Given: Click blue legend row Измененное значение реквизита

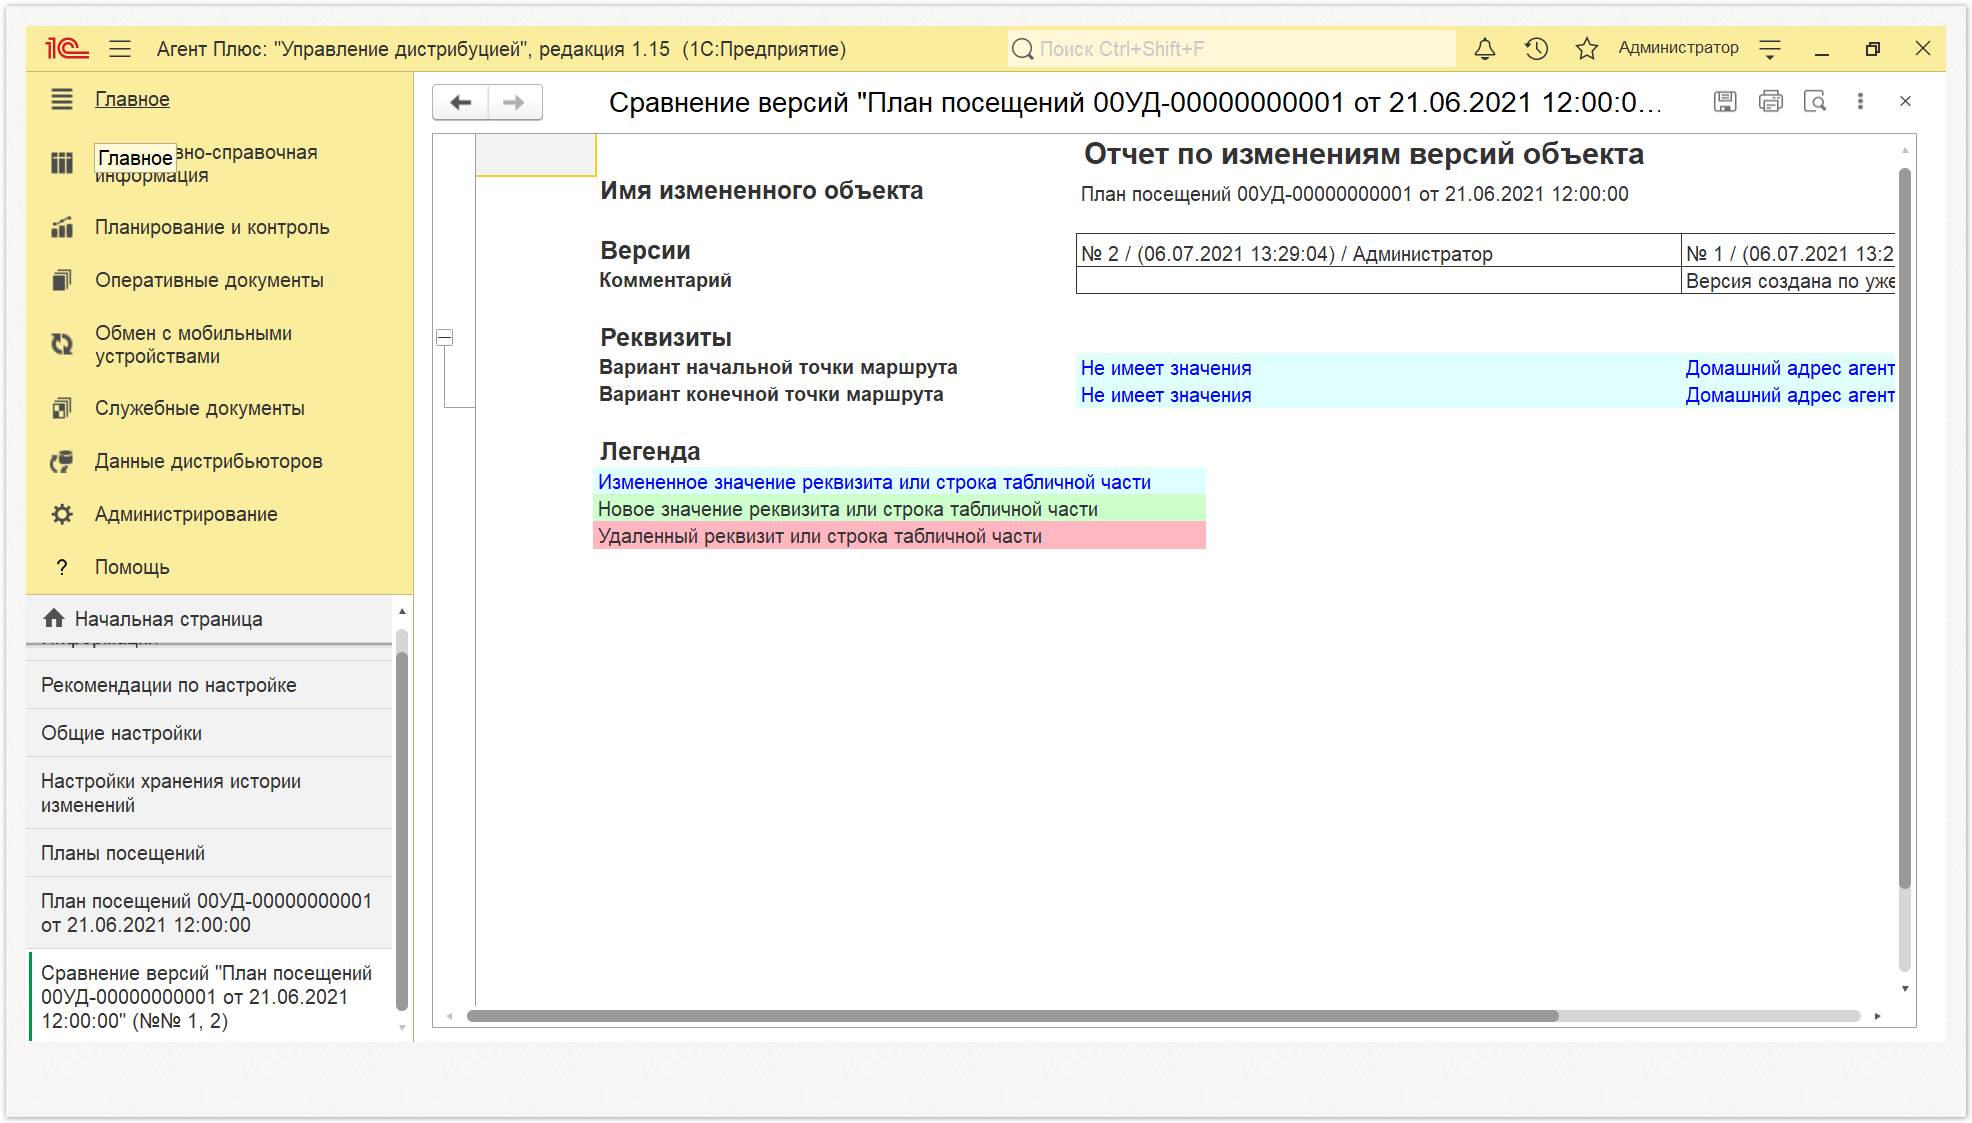Looking at the screenshot, I should tap(899, 482).
